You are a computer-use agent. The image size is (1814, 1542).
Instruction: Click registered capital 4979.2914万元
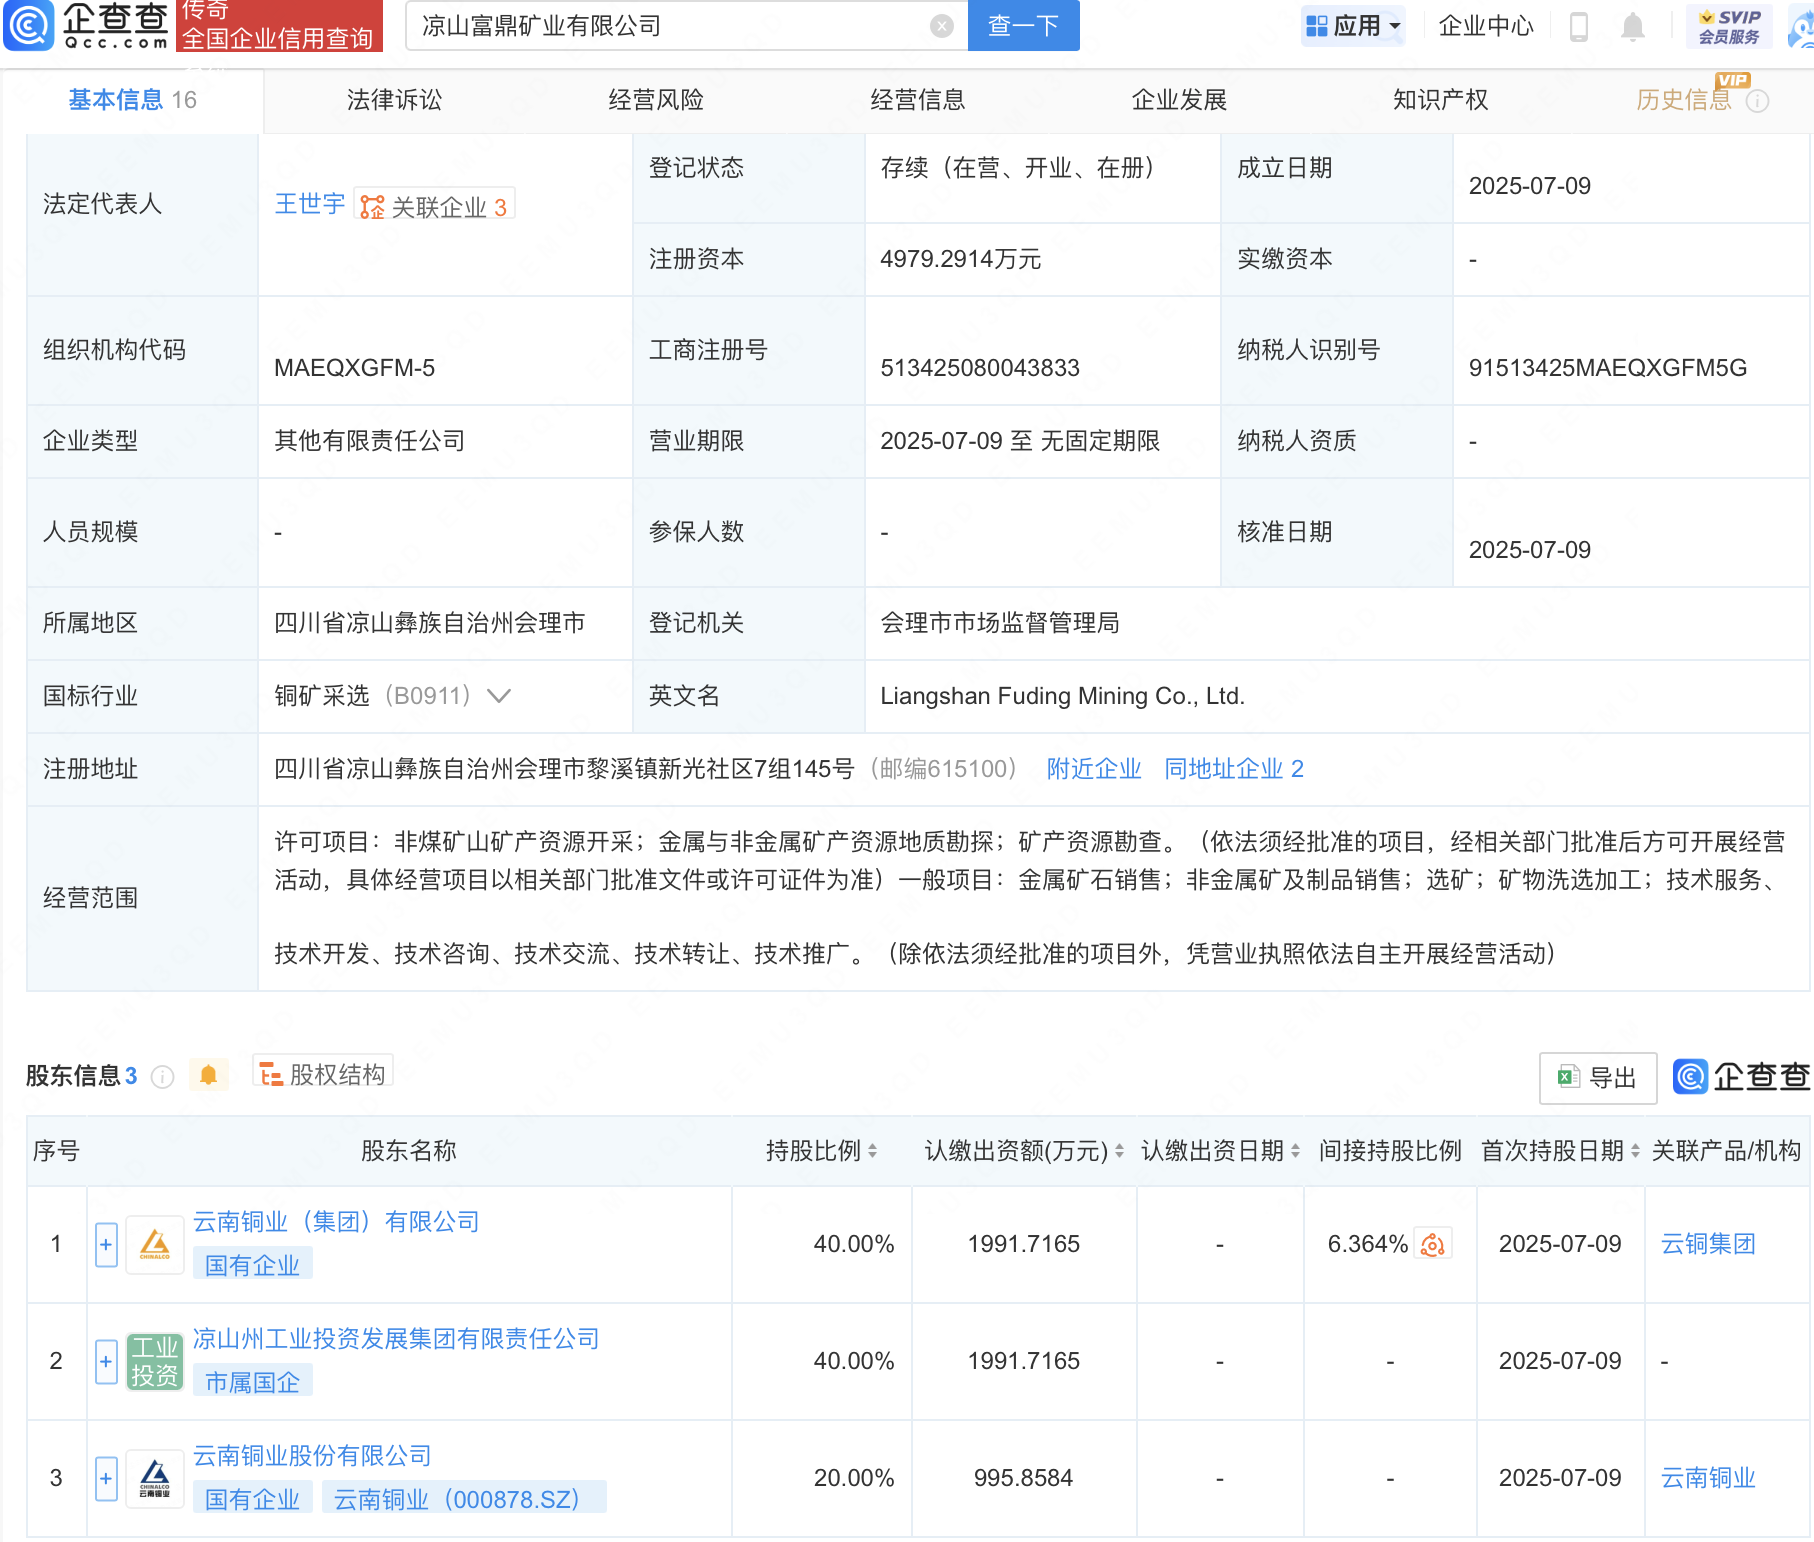(961, 259)
